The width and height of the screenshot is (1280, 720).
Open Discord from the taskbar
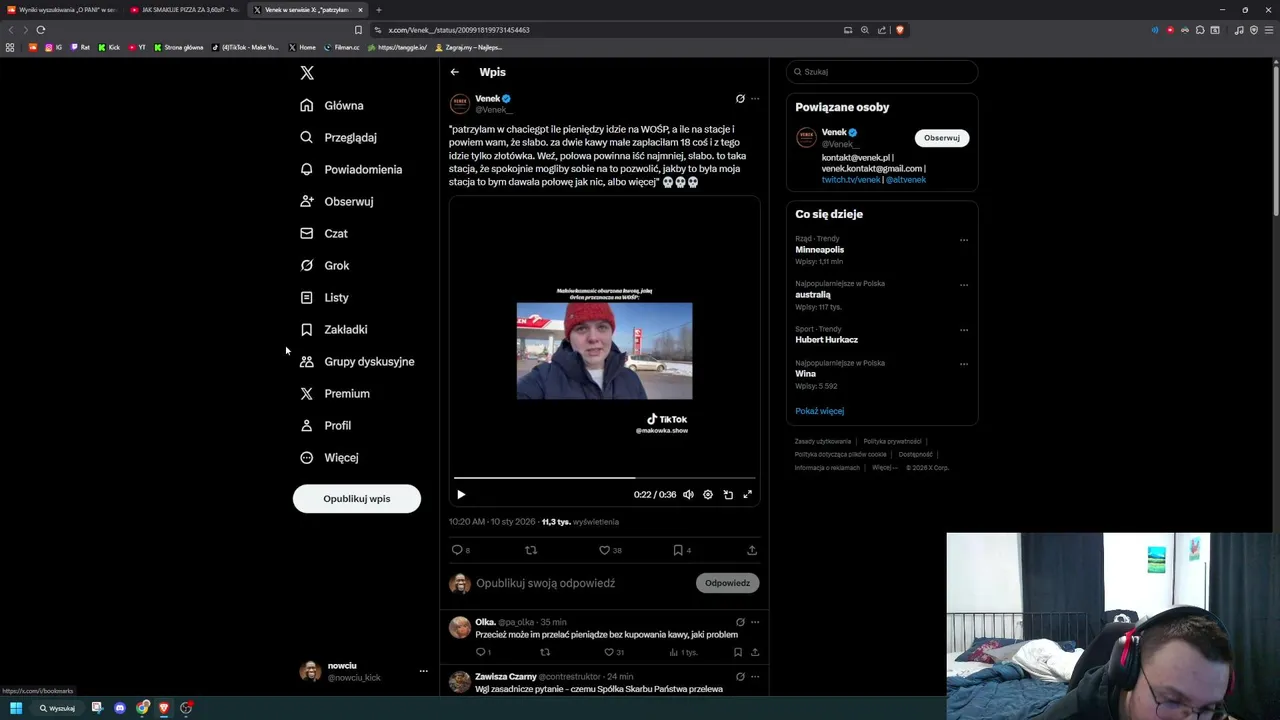tap(120, 708)
